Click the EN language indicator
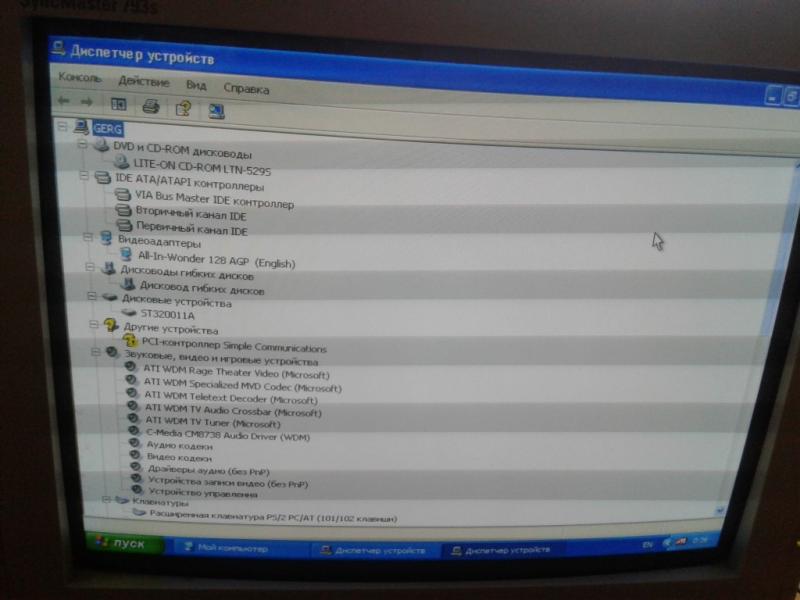Viewport: 800px width, 600px height. [x=647, y=544]
